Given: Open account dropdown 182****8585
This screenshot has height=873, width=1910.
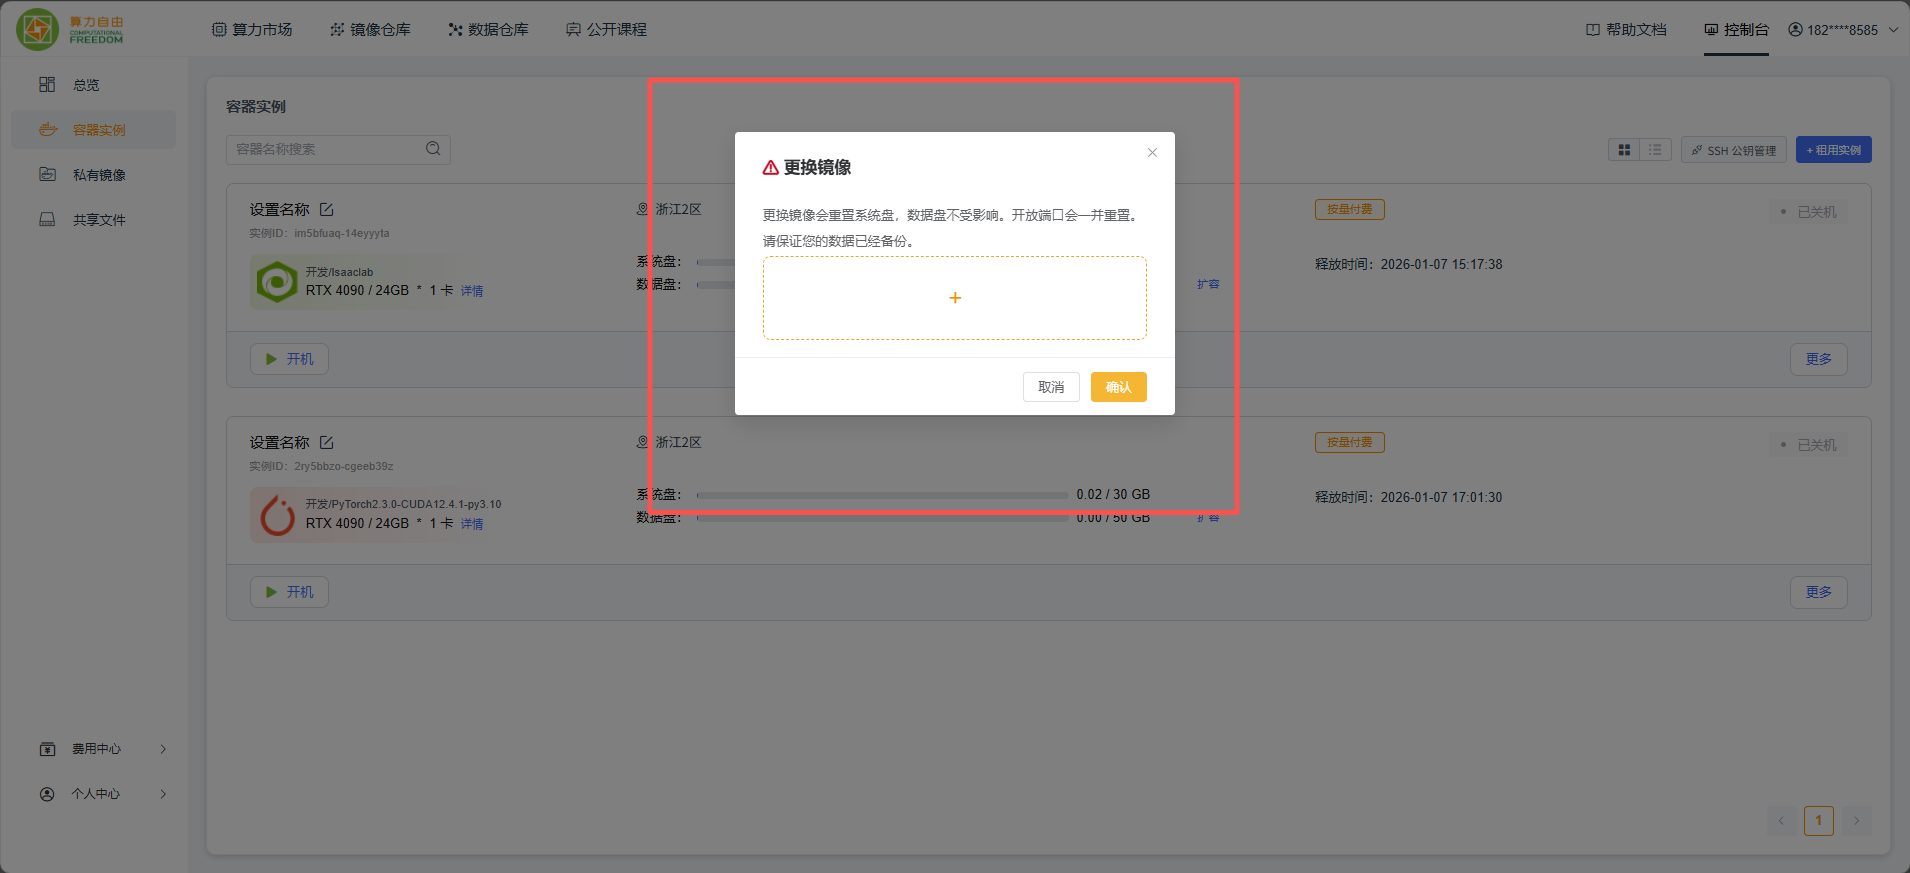Looking at the screenshot, I should [1842, 30].
